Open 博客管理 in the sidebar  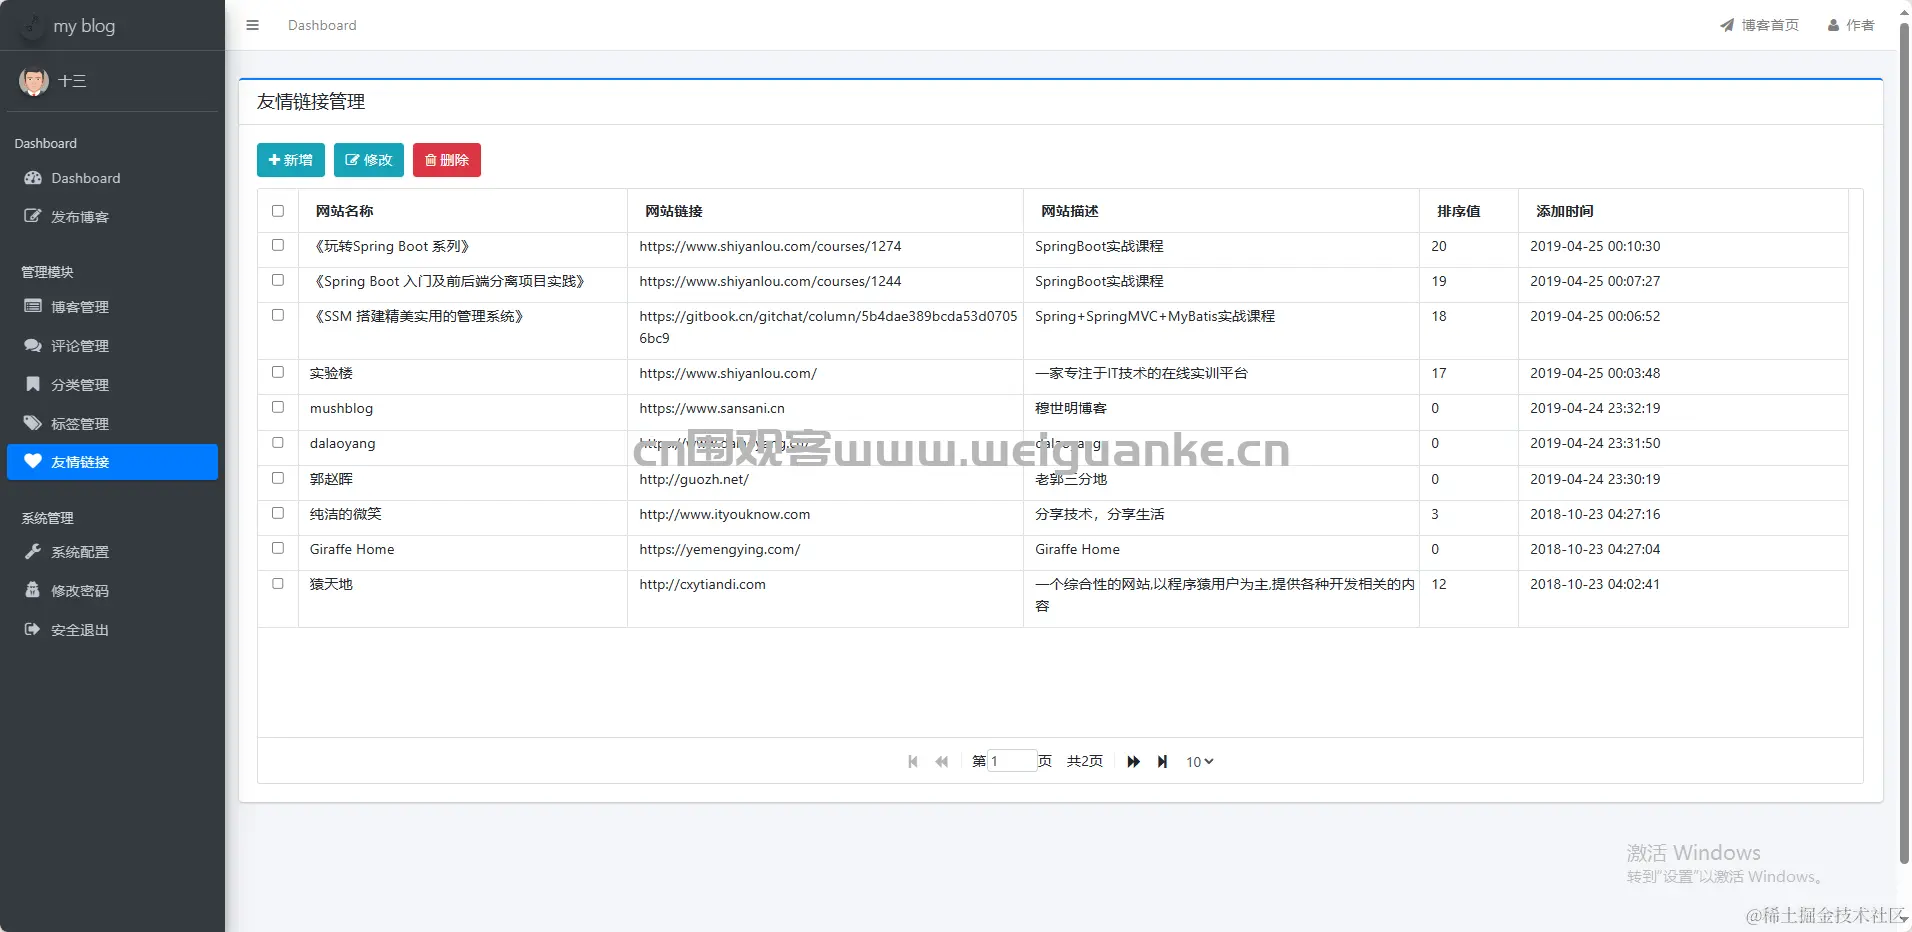(112, 306)
